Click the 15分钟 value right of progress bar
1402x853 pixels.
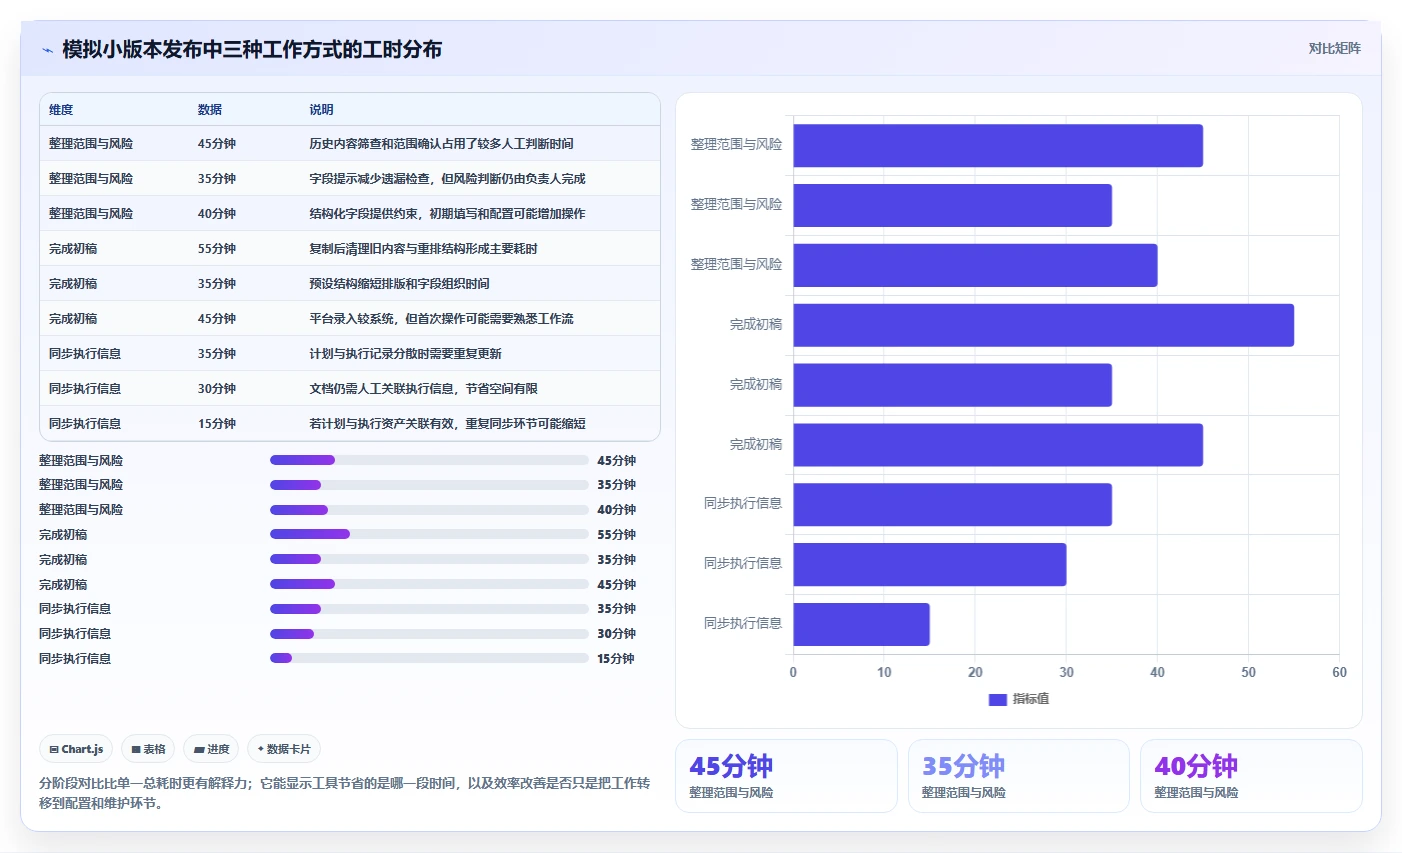[x=616, y=659]
